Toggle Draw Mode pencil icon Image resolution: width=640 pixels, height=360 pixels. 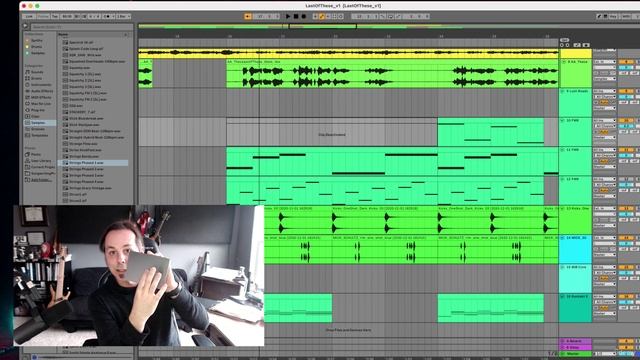coord(599,16)
